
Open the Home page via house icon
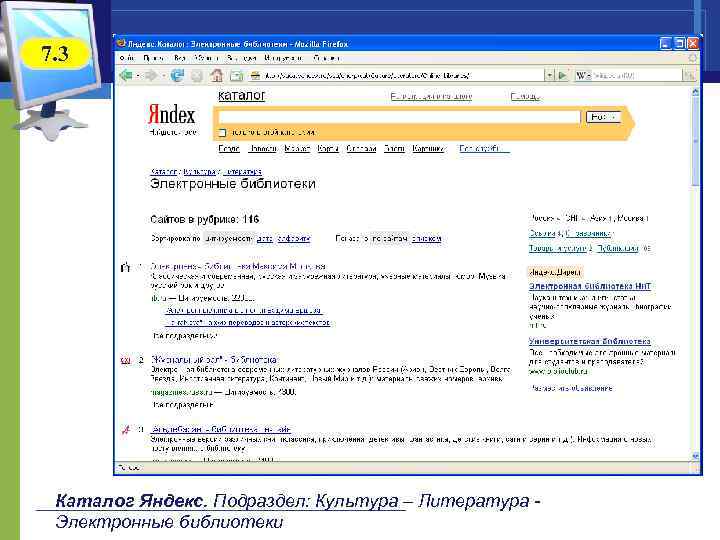click(217, 75)
